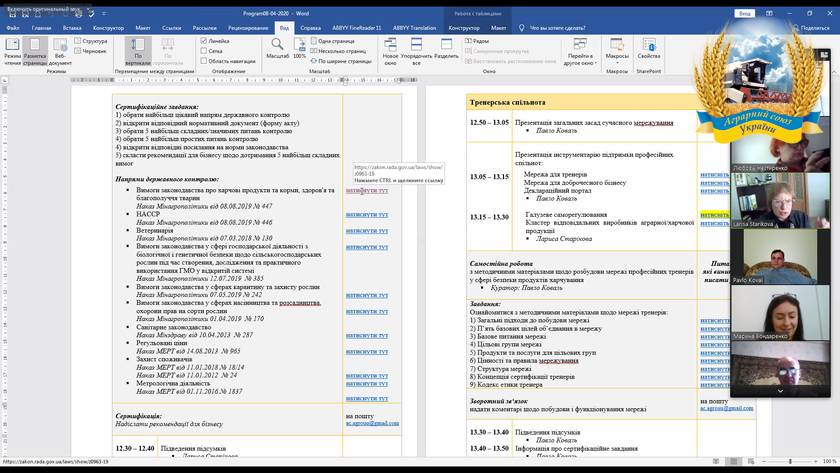Screen dimensions: 840x473
Task: Click status bar Print Layout icon
Action: pyautogui.click(x=733, y=461)
